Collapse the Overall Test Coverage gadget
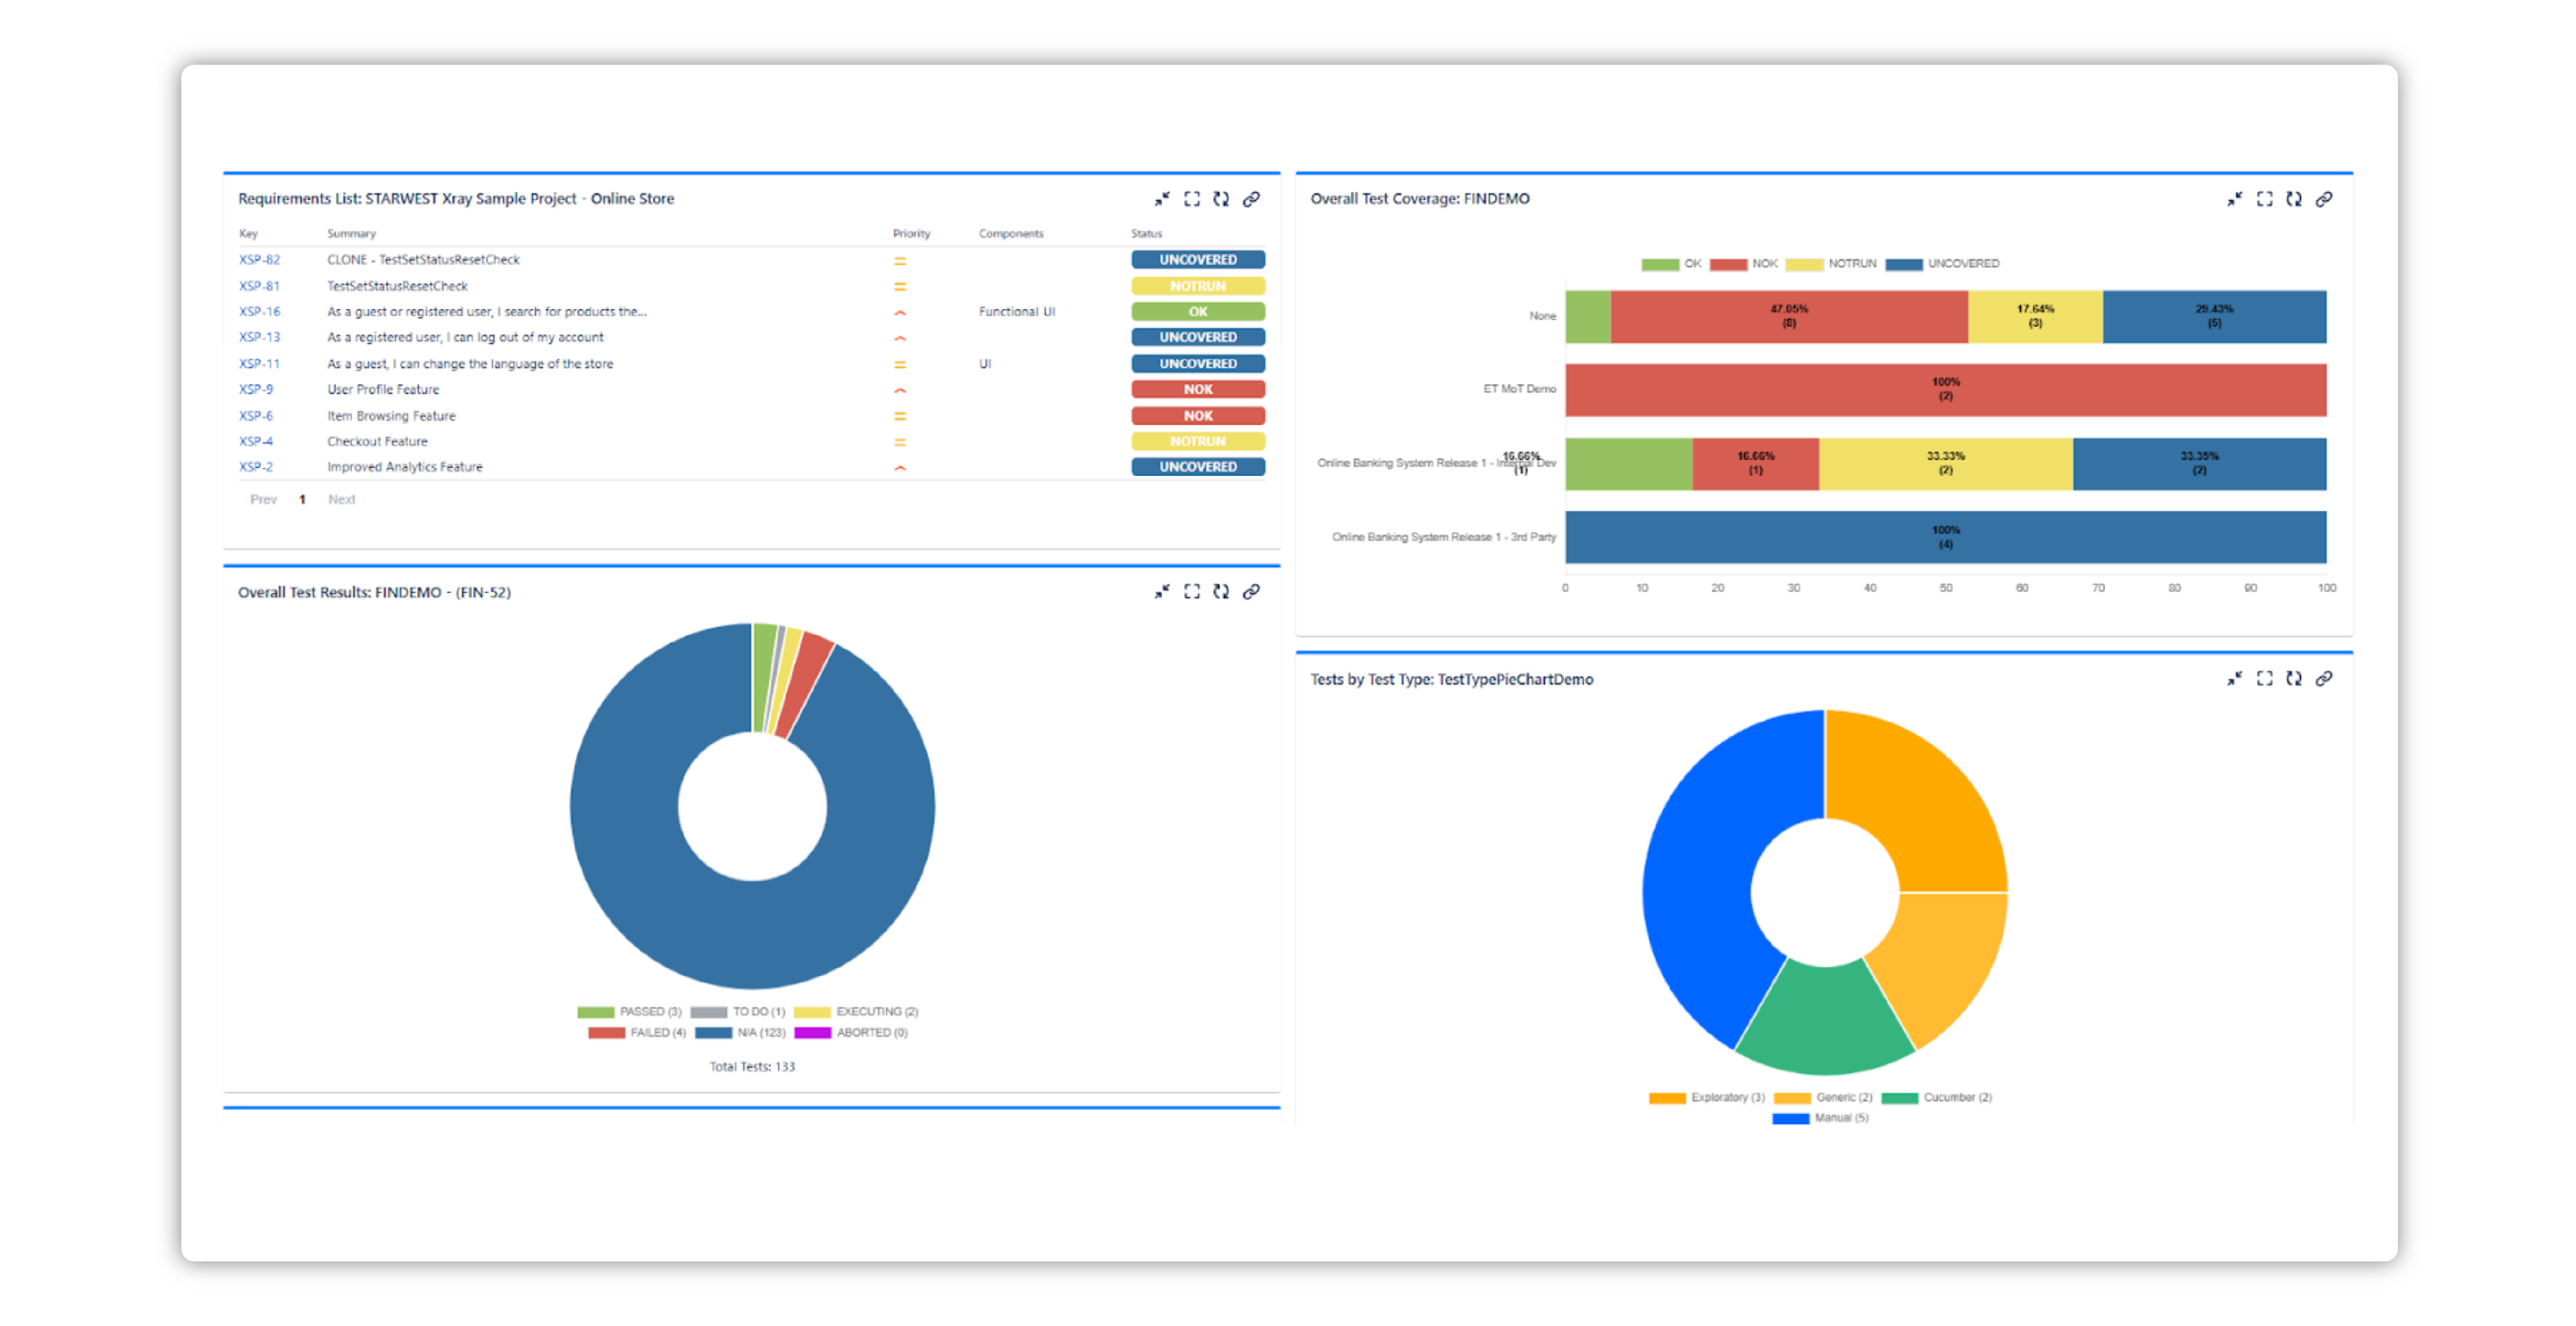This screenshot has height=1326, width=2576. pos(2234,199)
